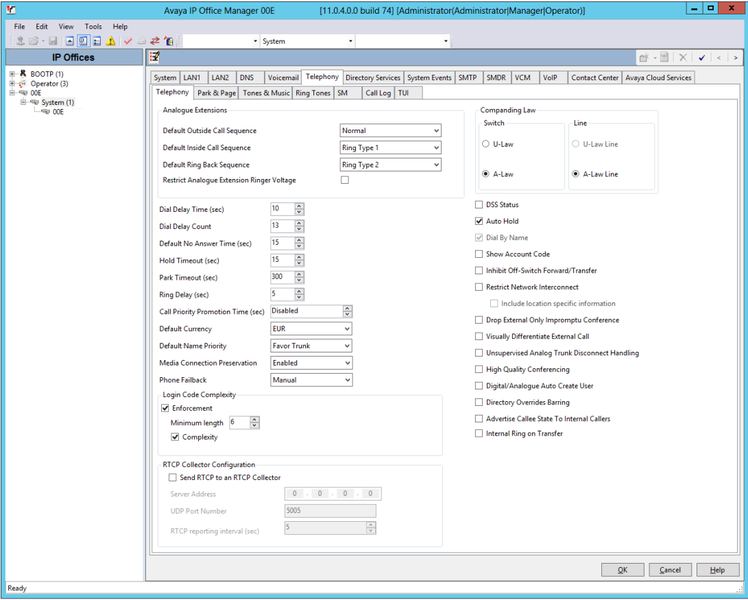Click the Park Timeout spinner
This screenshot has height=600, width=748.
point(299,277)
